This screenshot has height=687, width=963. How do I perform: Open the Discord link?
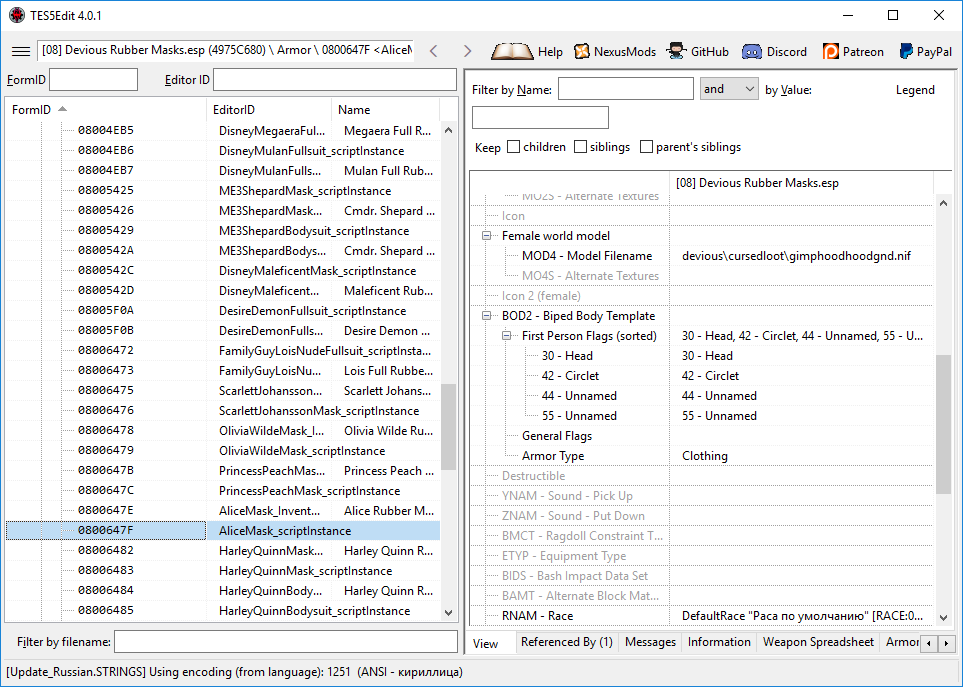(774, 52)
